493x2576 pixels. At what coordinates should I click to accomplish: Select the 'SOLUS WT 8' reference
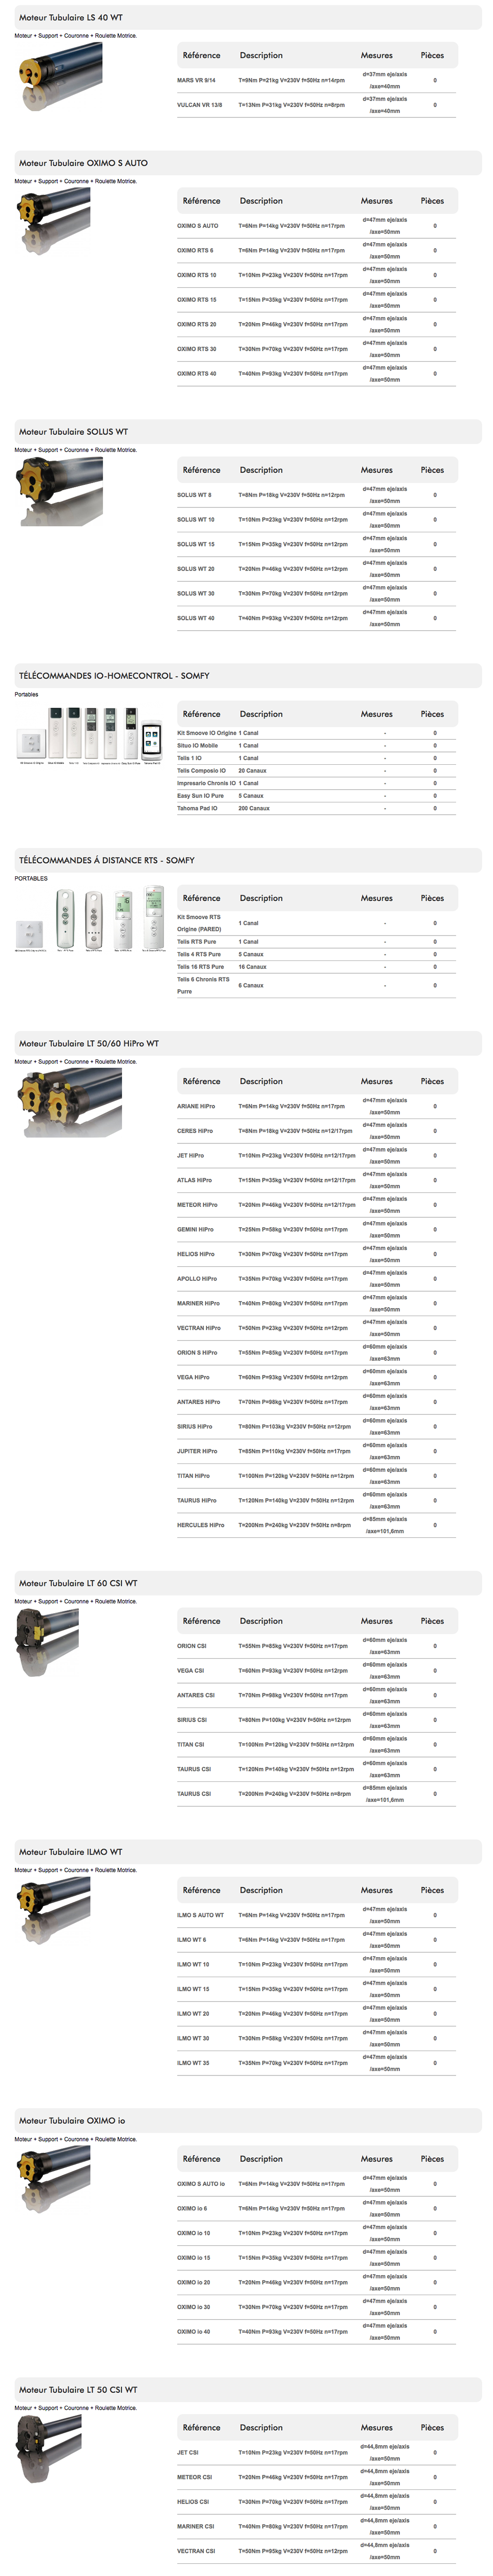pyautogui.click(x=194, y=495)
